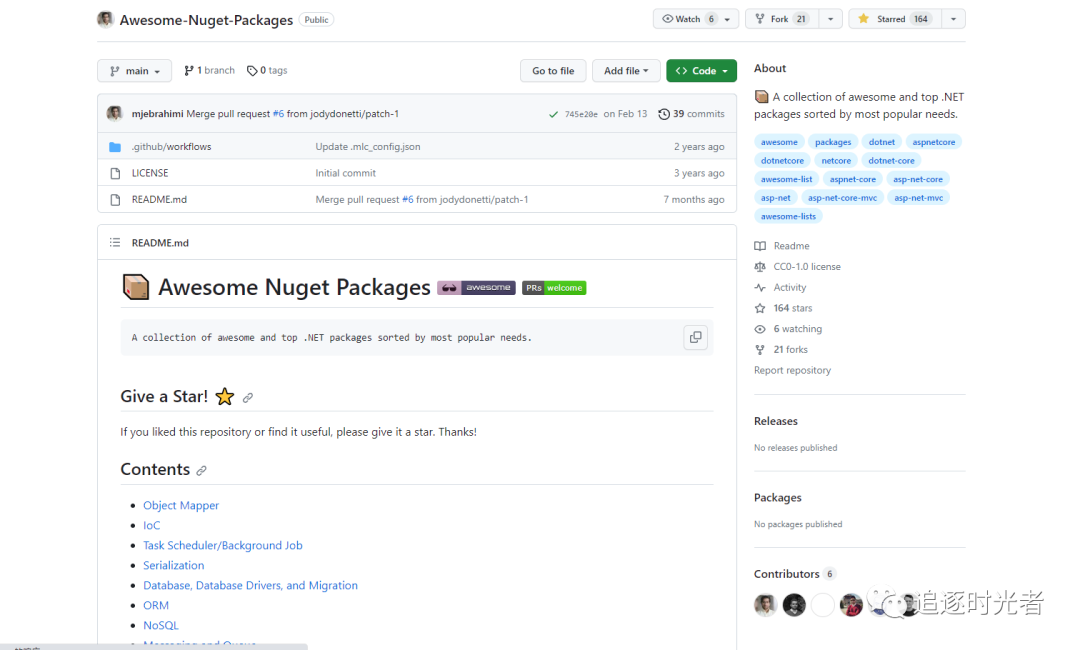The image size is (1080, 650).
Task: Open the Add file dropdown
Action: coord(626,71)
